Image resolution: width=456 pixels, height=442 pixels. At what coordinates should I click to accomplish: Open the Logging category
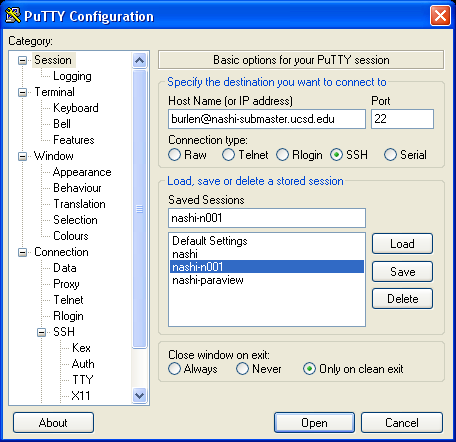pyautogui.click(x=72, y=76)
